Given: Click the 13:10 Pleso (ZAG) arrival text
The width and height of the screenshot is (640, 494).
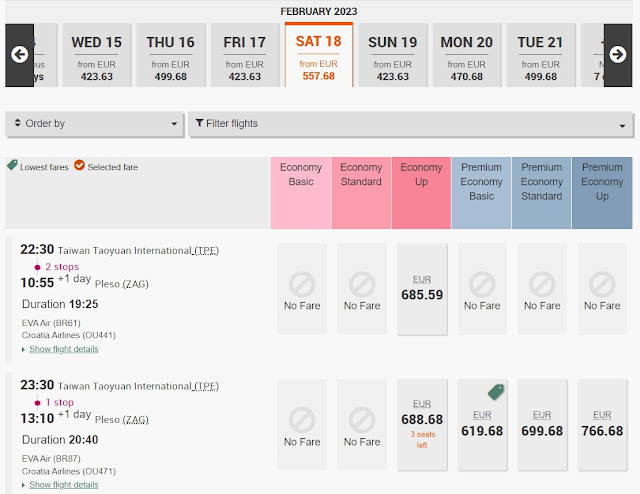Looking at the screenshot, I should [84, 417].
